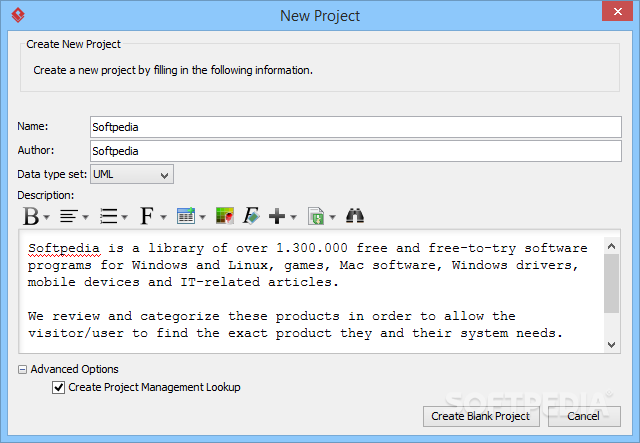Click the Advanced Options label
Image resolution: width=640 pixels, height=443 pixels.
tap(74, 369)
